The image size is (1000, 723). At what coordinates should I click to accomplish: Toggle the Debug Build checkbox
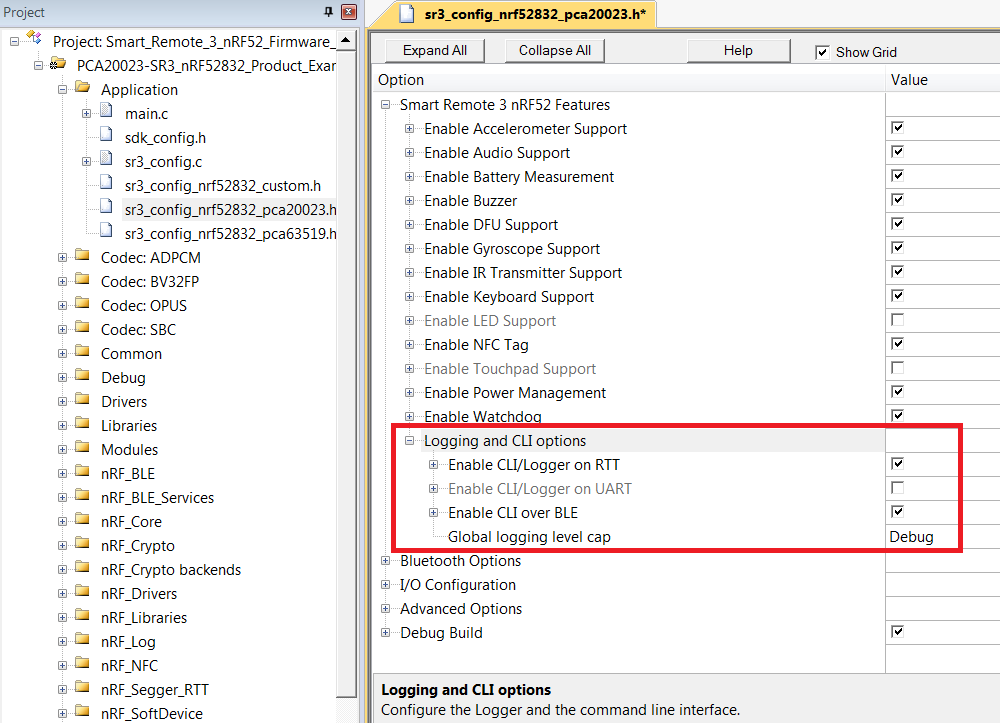point(897,632)
